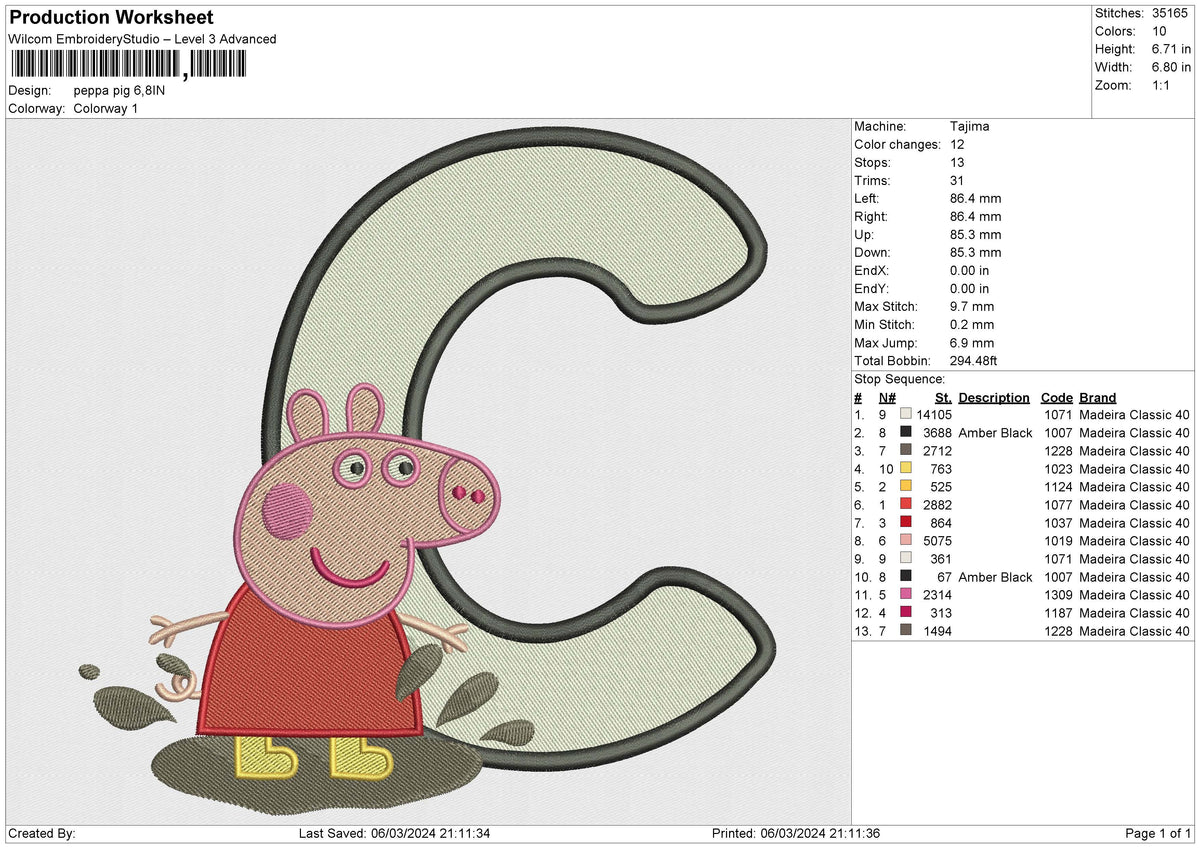Viewport: 1200px width, 848px height.
Task: Click the 'Production Worksheet' title
Action: (x=111, y=18)
